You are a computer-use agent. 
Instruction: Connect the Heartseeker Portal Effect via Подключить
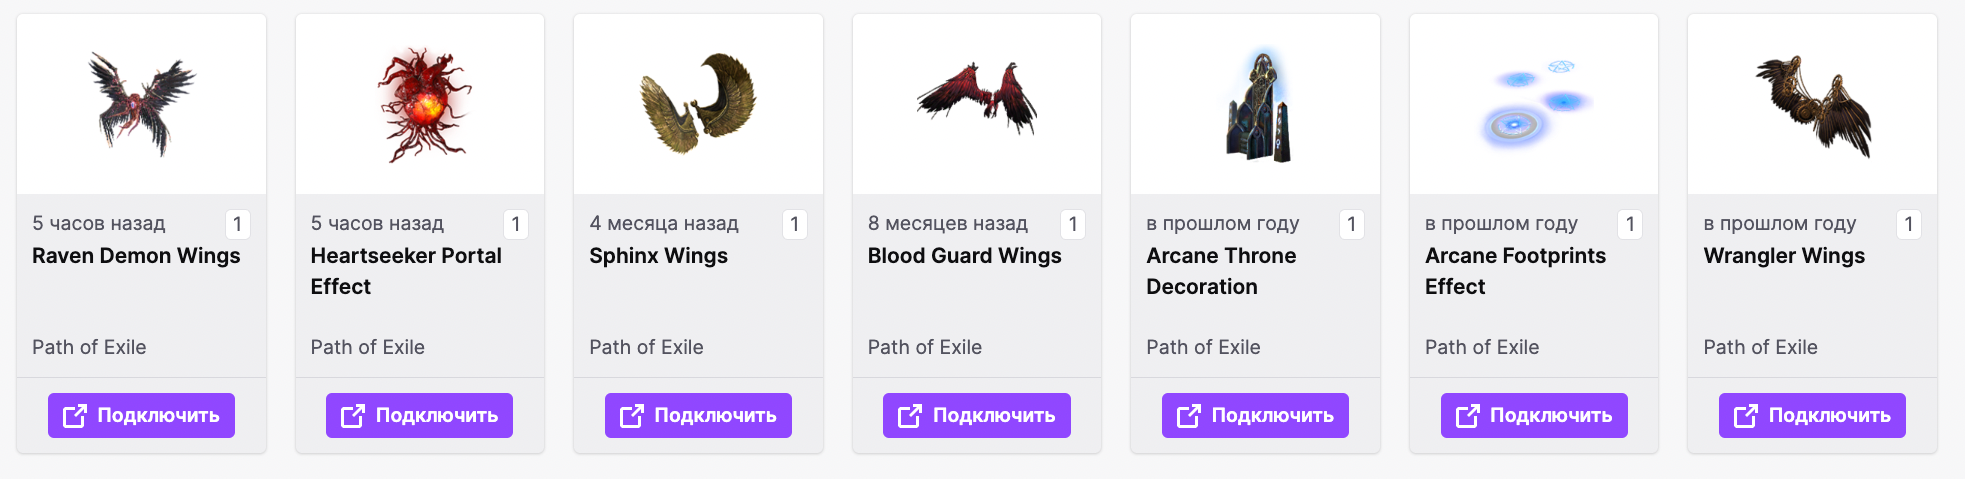[x=419, y=415]
